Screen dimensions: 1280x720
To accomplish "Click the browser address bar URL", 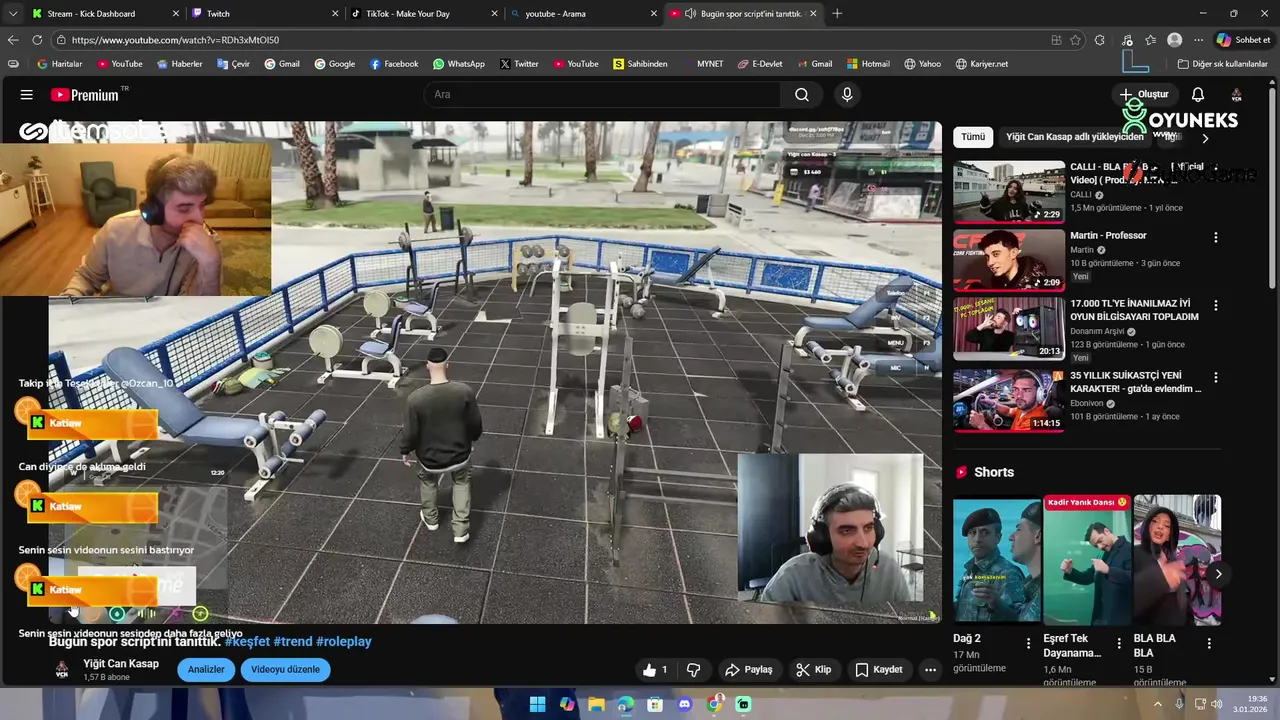I will (x=175, y=40).
